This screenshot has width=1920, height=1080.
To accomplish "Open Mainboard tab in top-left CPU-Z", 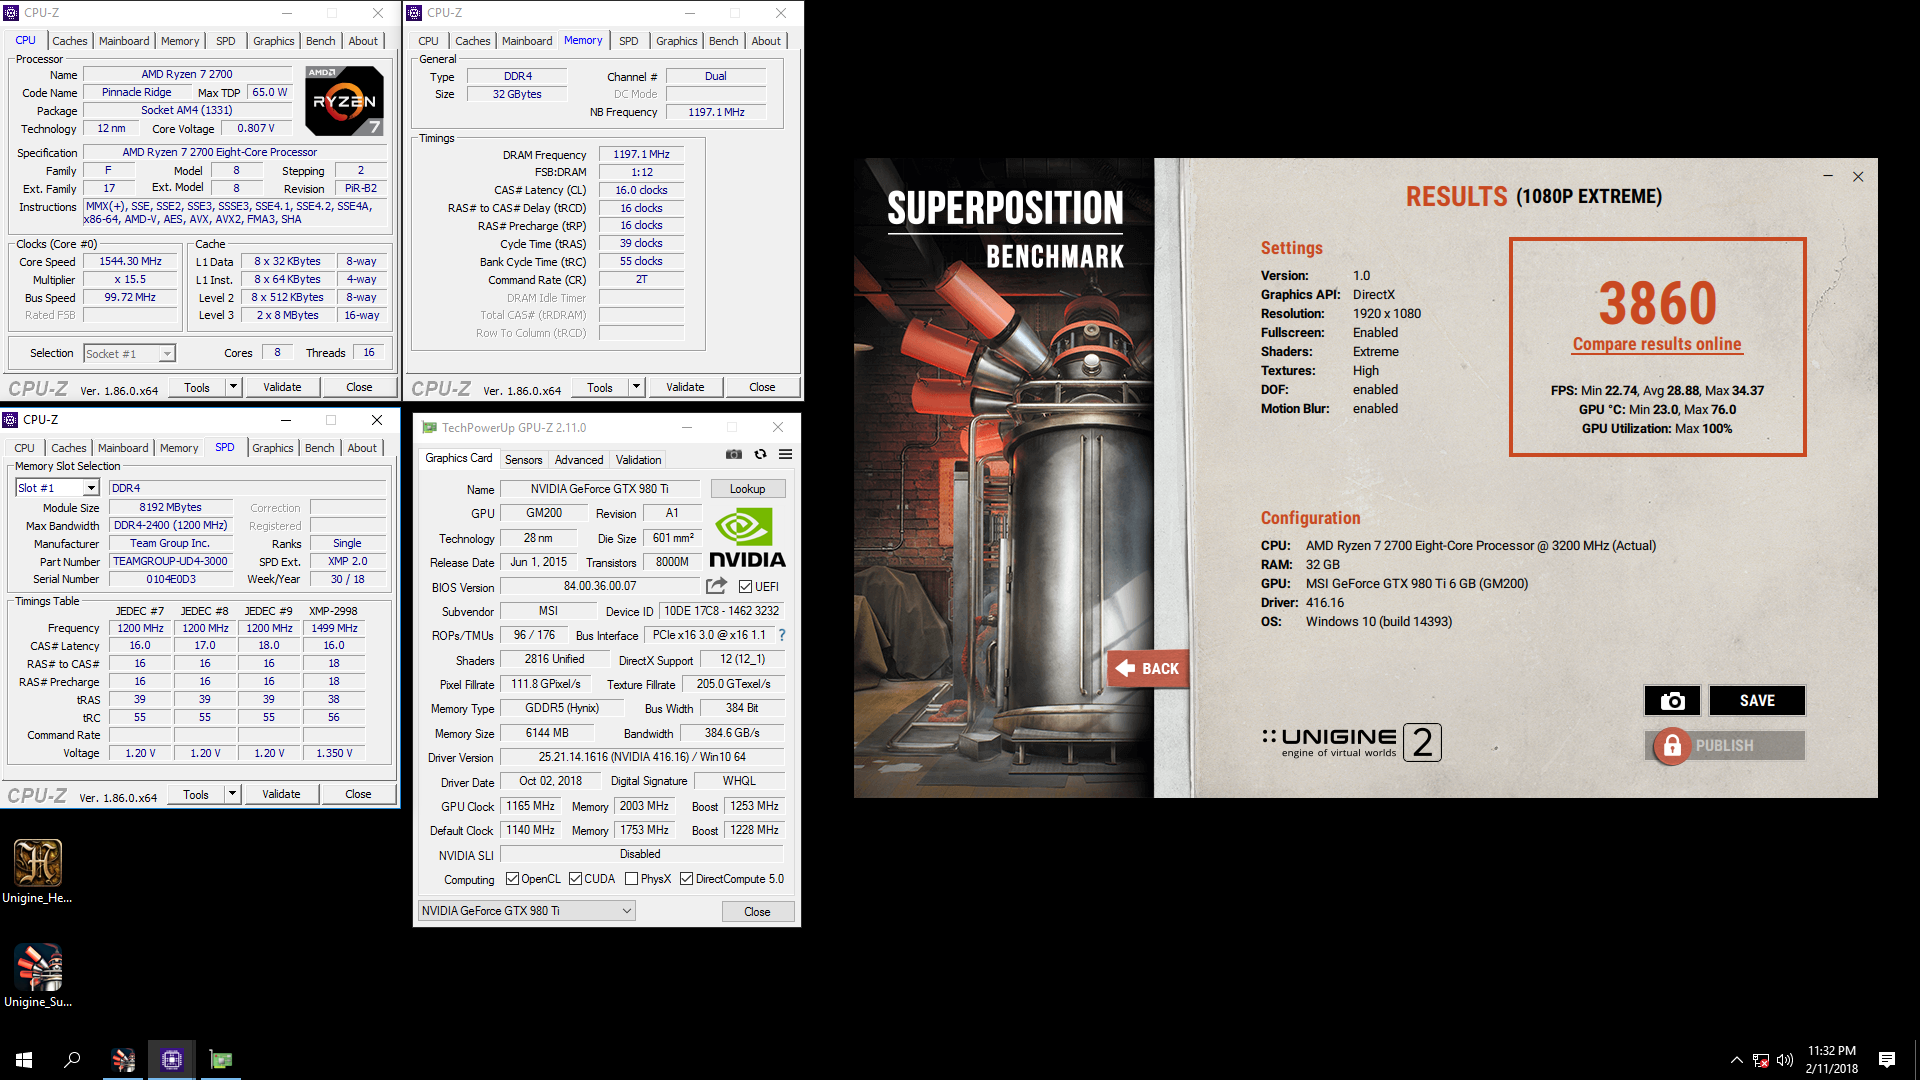I will coord(124,41).
